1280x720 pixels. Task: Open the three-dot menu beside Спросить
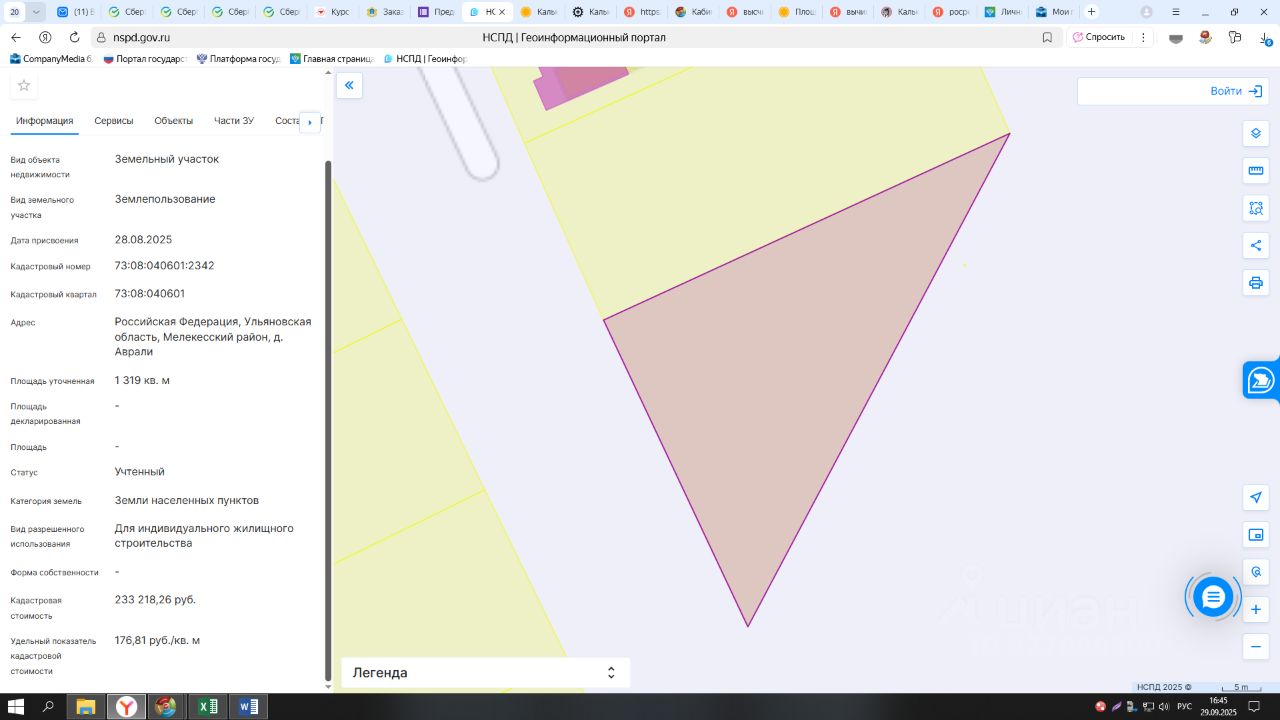1143,37
